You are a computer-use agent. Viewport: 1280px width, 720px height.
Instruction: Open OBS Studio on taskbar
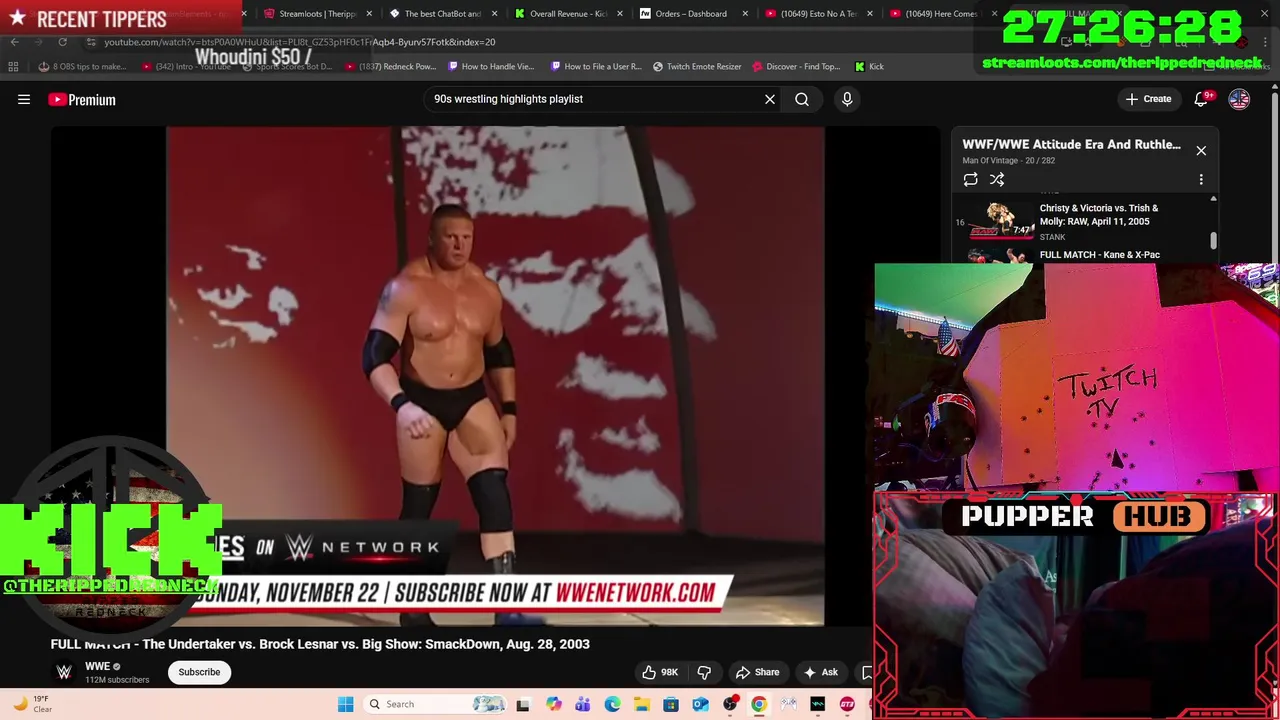click(730, 704)
